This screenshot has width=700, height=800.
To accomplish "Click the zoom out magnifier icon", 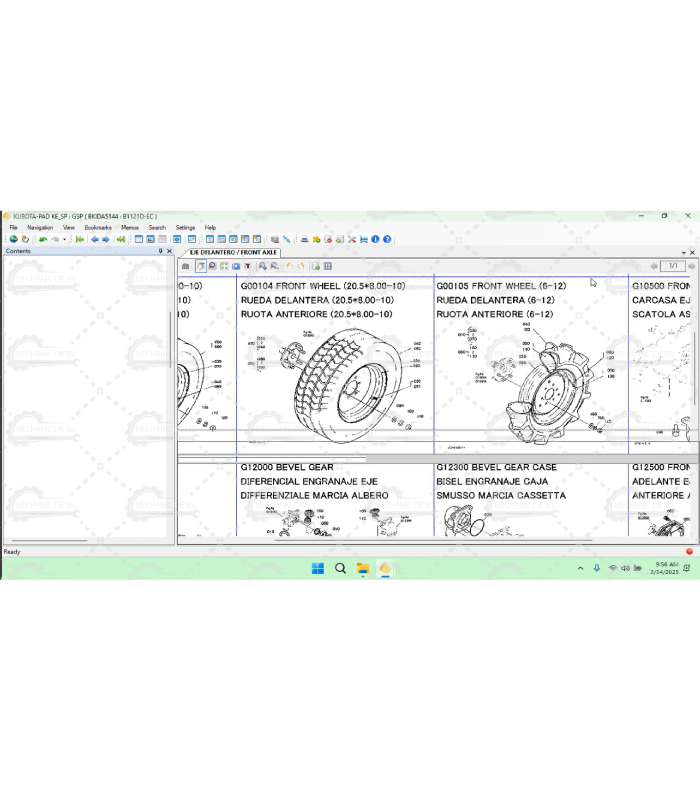I will [x=274, y=266].
